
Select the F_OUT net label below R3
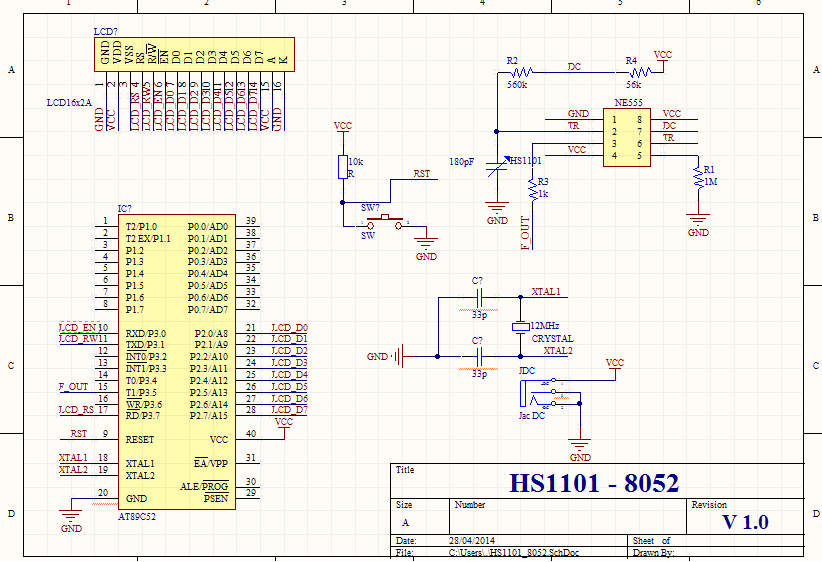(x=525, y=234)
